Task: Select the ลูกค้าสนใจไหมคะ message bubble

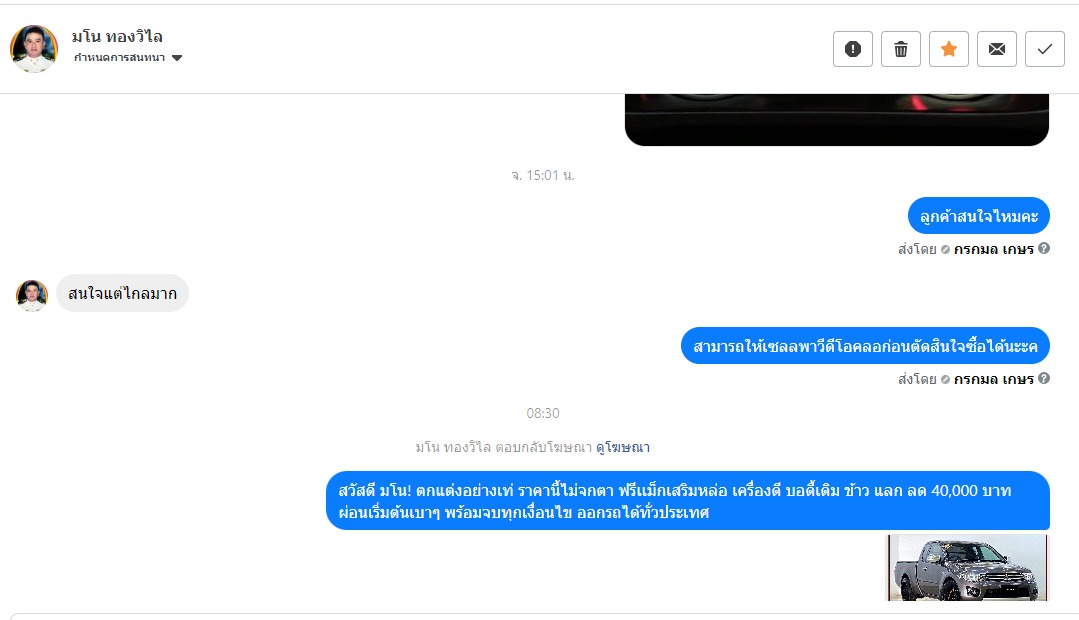Action: tap(979, 216)
